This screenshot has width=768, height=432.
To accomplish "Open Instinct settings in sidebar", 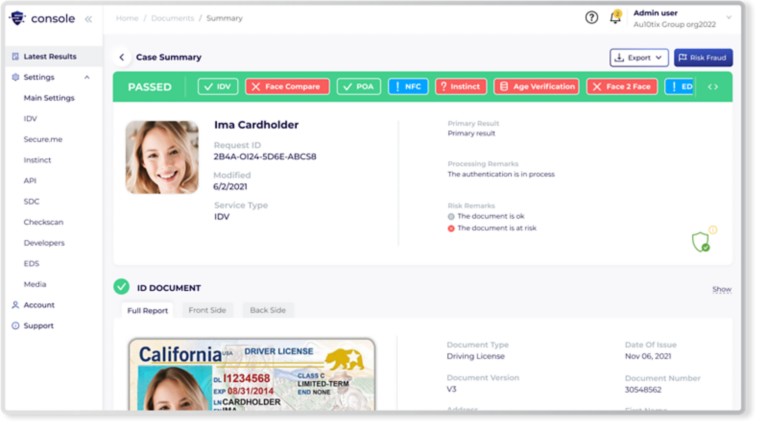I will click(37, 160).
